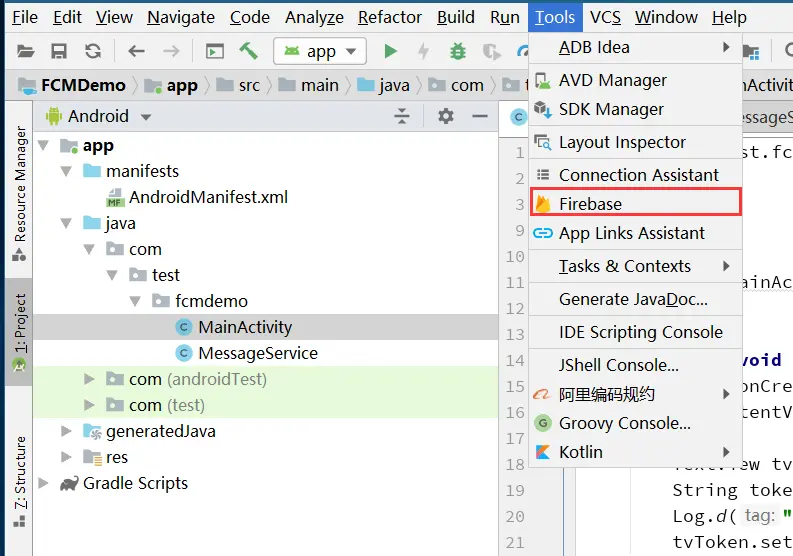Click the App Links Assistant link icon
Viewport: 793px width, 556px height.
click(543, 233)
